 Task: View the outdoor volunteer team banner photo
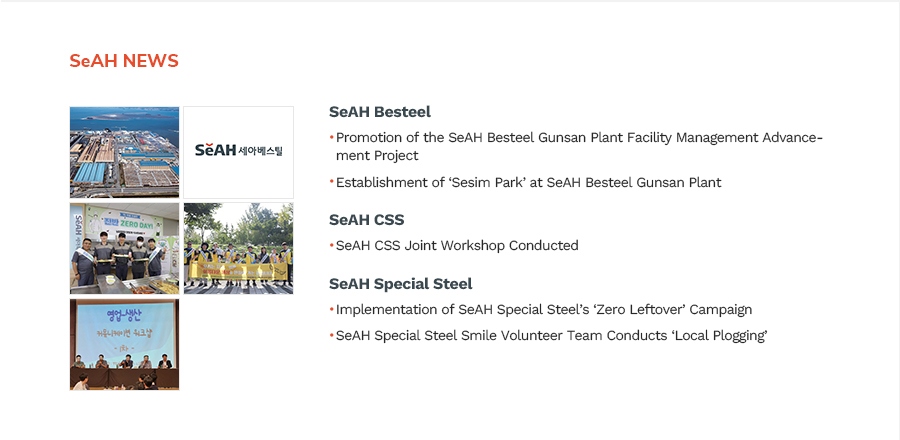[239, 248]
